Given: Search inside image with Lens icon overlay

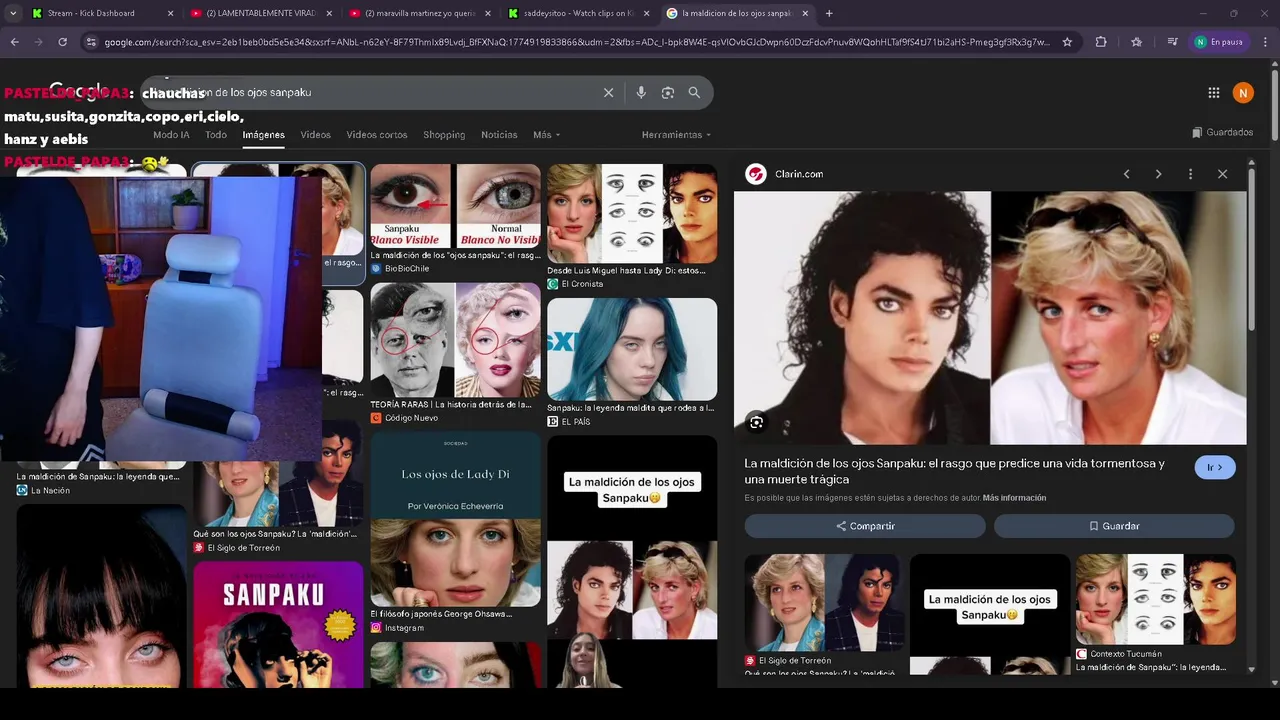Looking at the screenshot, I should [756, 422].
